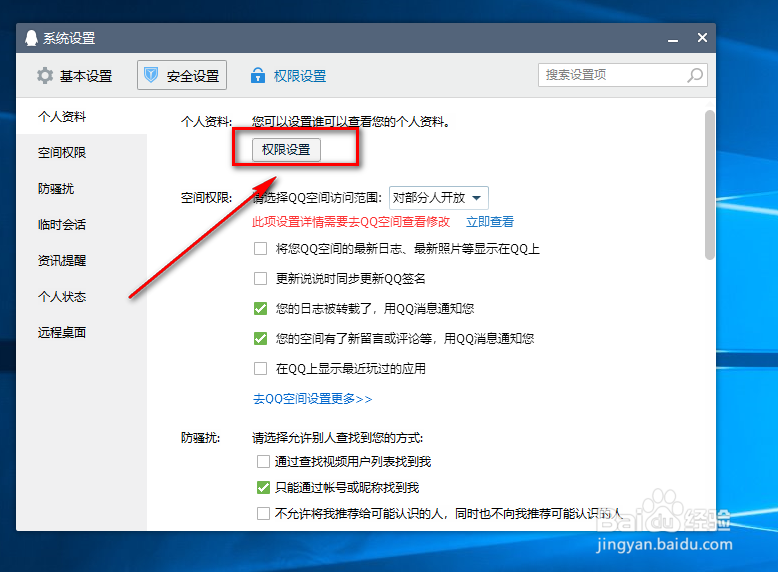778x572 pixels.
Task: Check 更新说说时同步更新QQ签名
Action: pyautogui.click(x=260, y=278)
